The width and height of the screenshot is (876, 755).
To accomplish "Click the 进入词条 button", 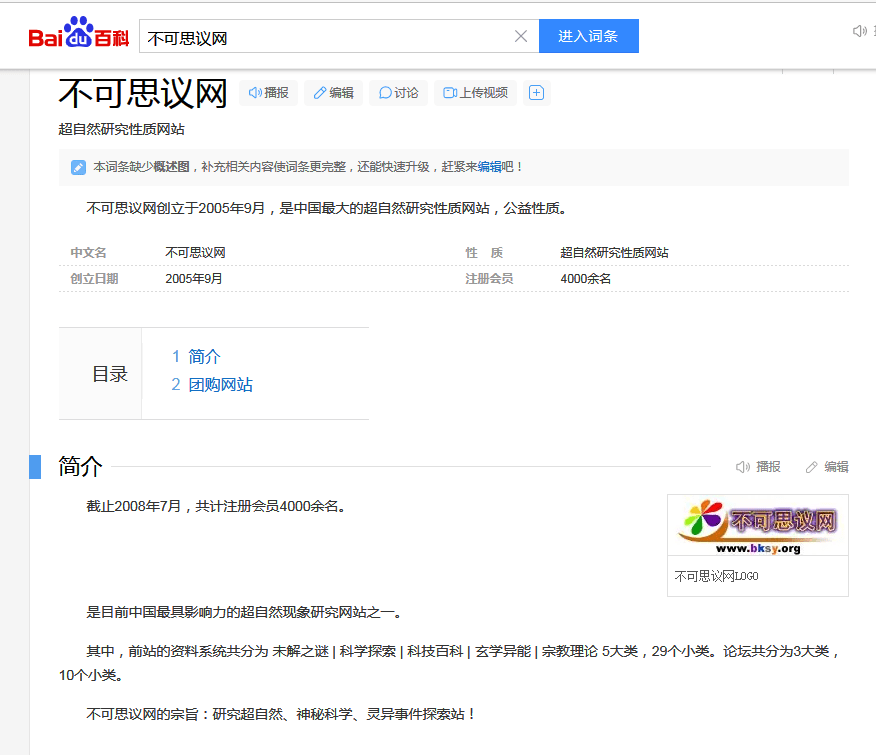I will tap(588, 36).
